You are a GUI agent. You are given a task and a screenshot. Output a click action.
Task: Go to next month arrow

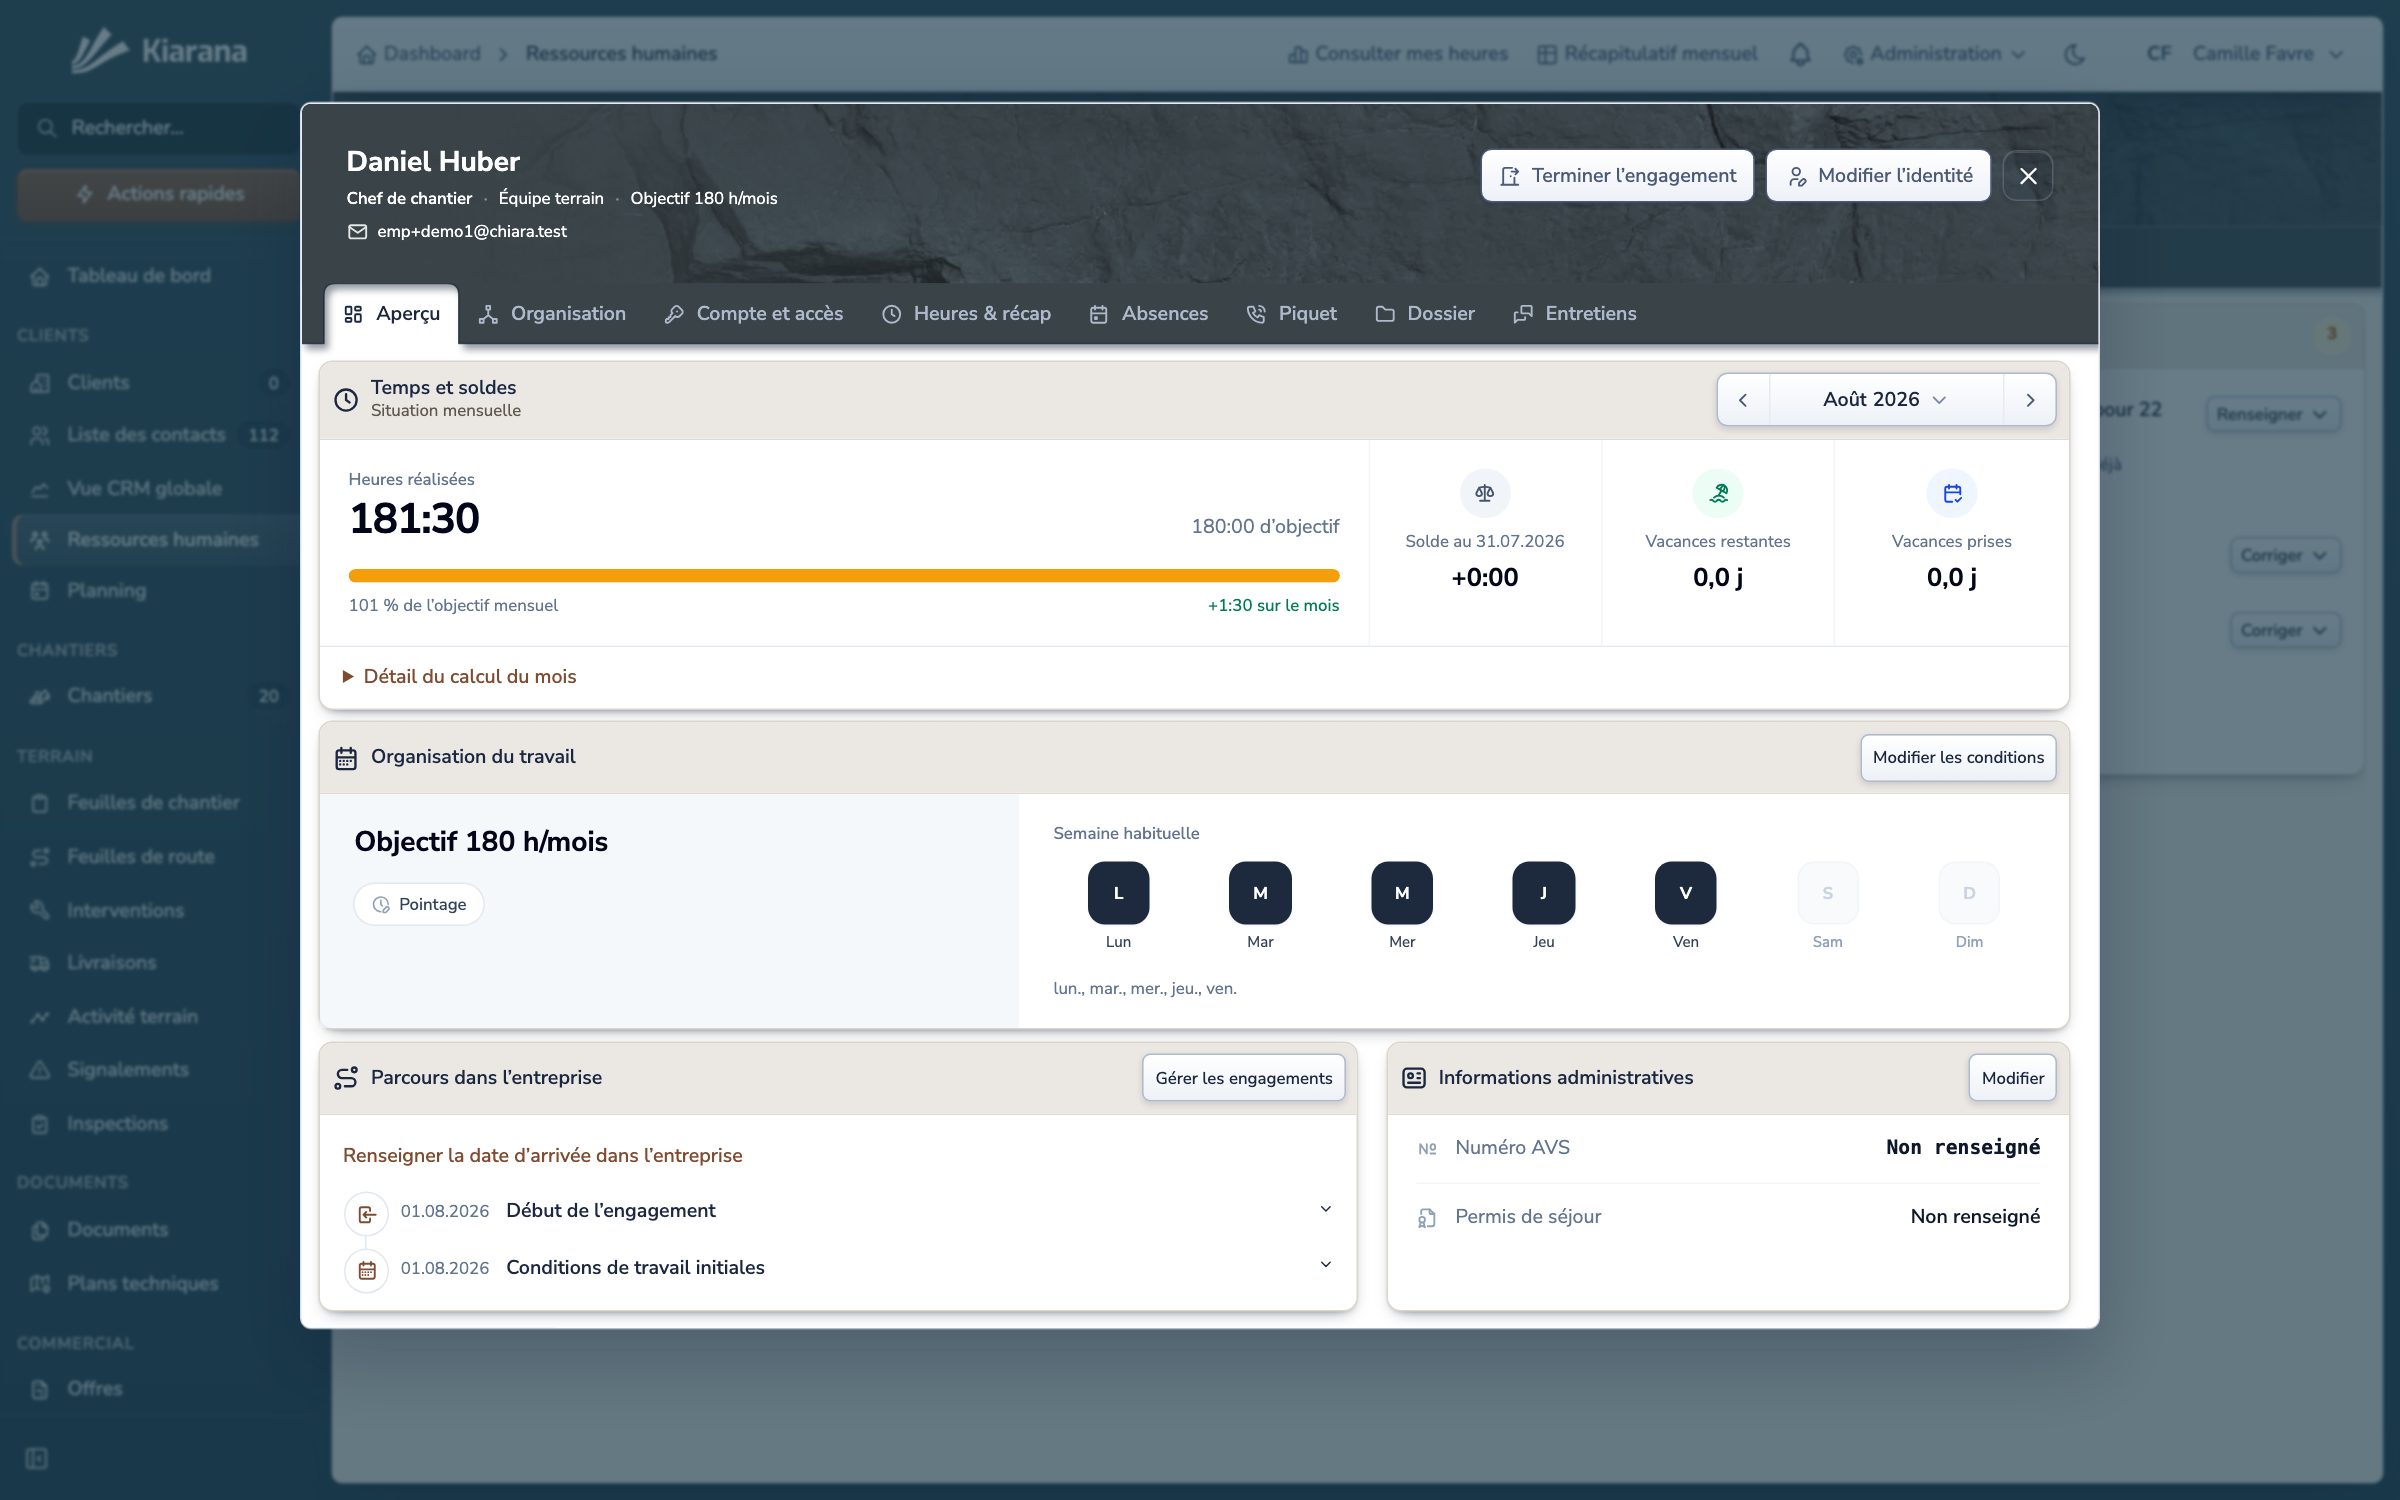point(2030,400)
